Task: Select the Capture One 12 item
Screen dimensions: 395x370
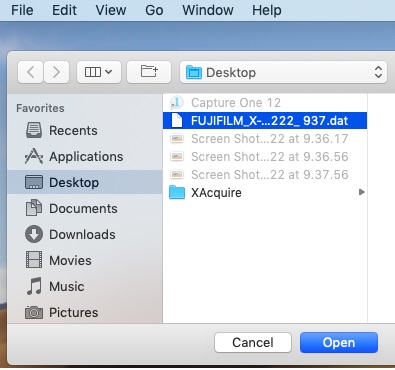Action: [265, 103]
